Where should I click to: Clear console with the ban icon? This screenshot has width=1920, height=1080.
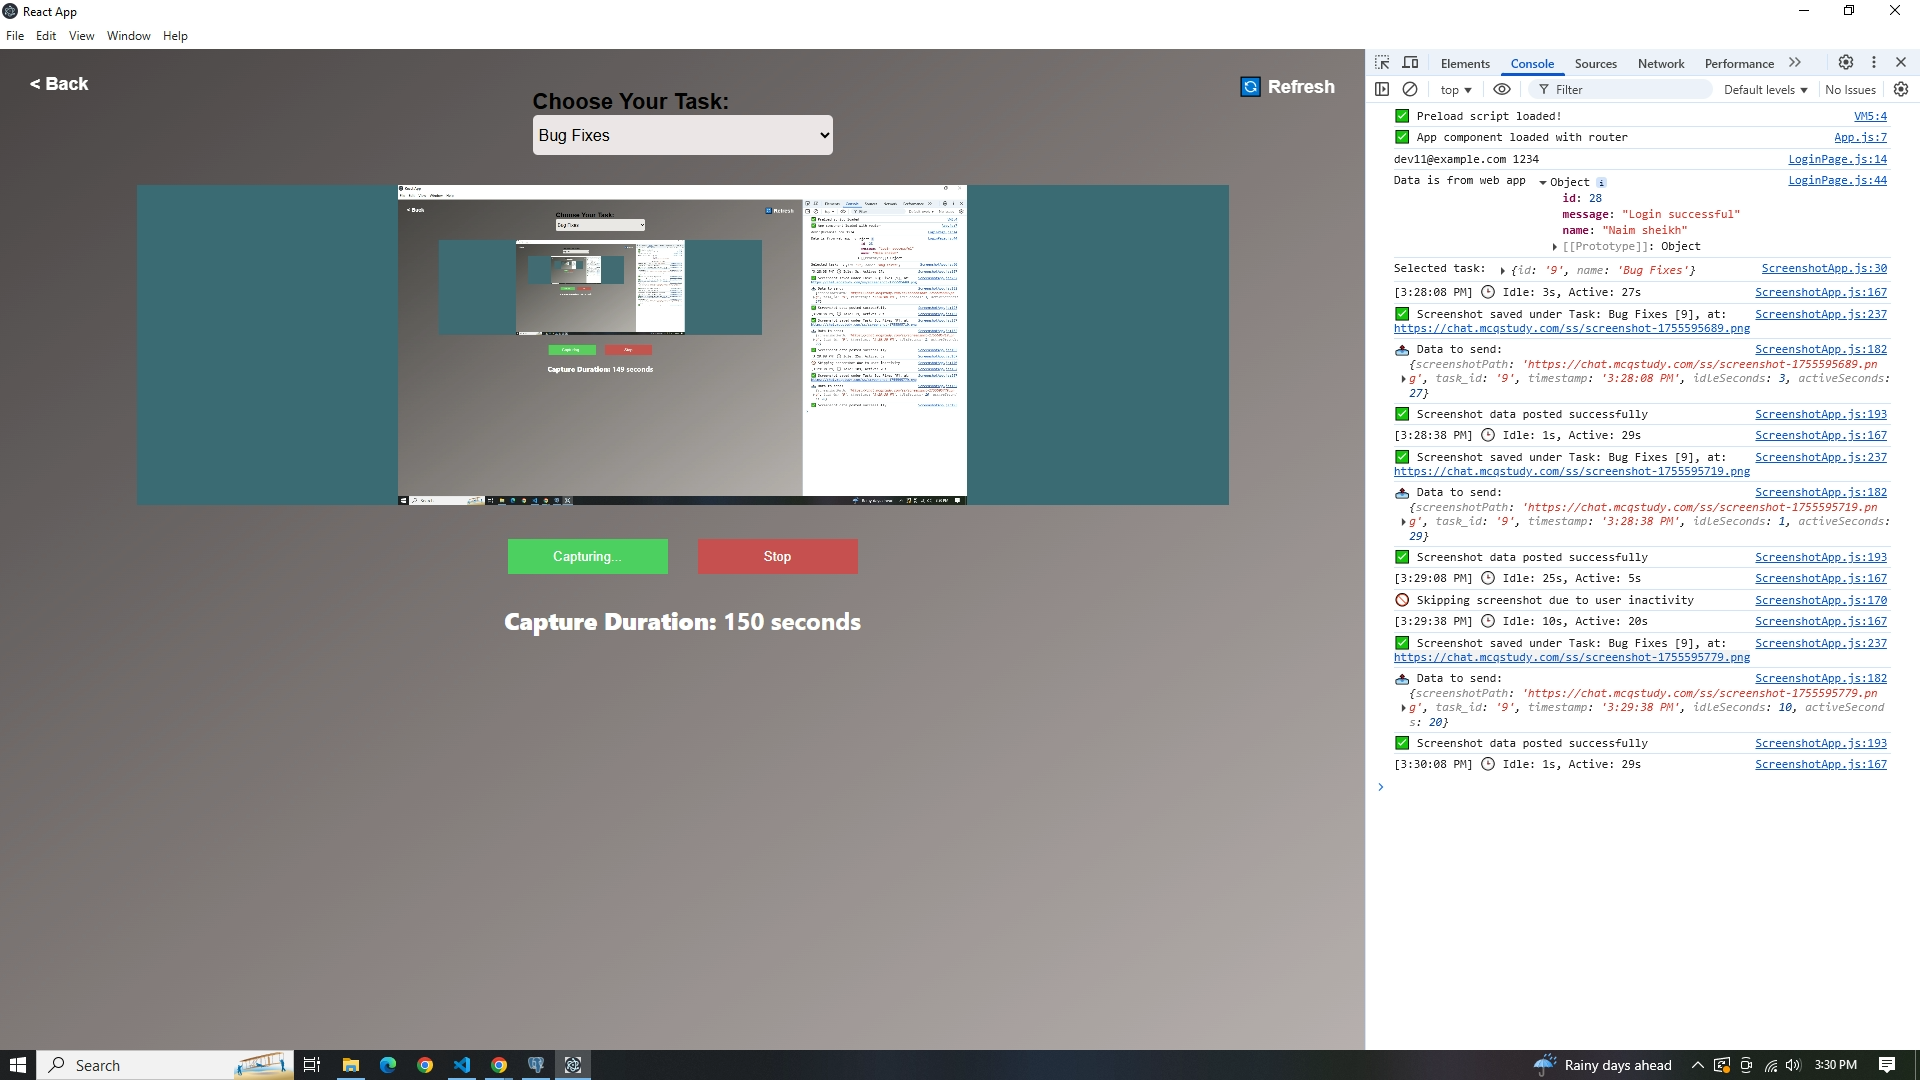[1410, 89]
